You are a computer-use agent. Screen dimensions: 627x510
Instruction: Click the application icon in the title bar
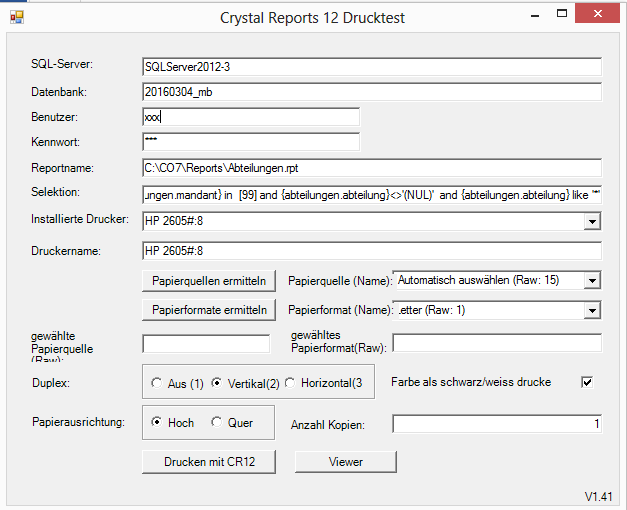click(x=16, y=17)
